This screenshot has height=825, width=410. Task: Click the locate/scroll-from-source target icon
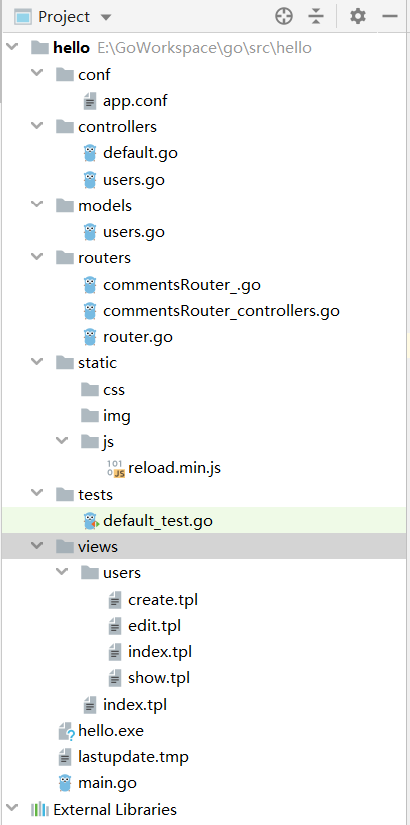pos(284,17)
